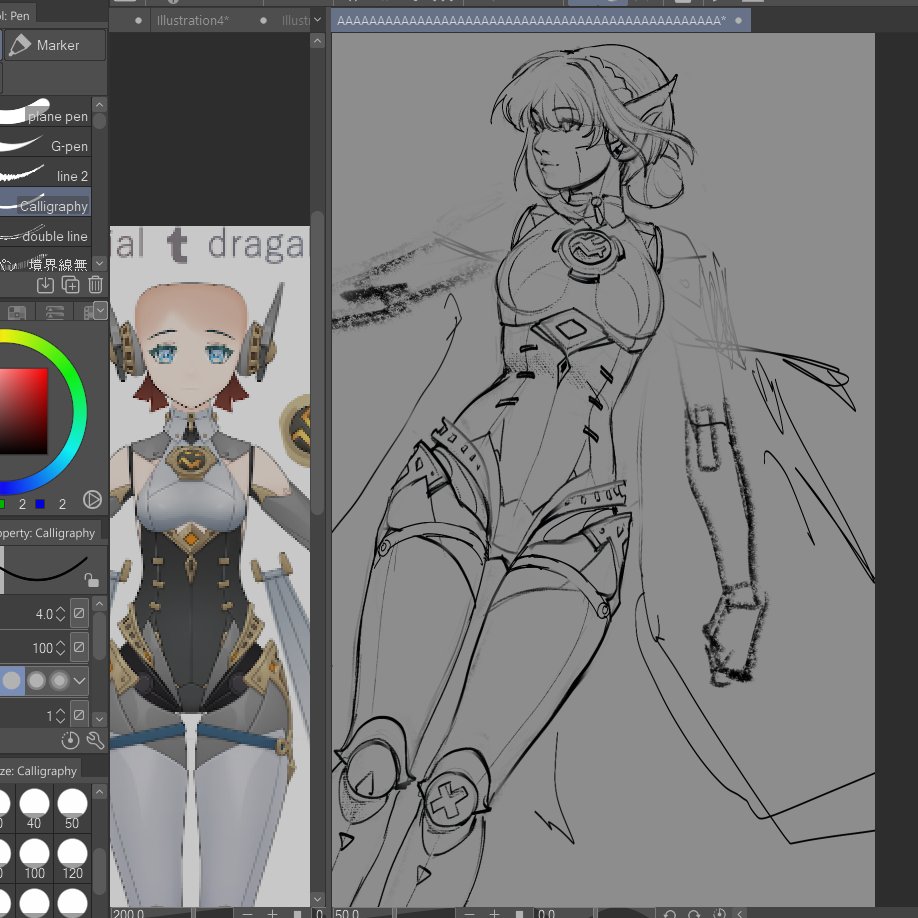Open stabilization dynamics settings button
This screenshot has height=918, width=918.
79,715
